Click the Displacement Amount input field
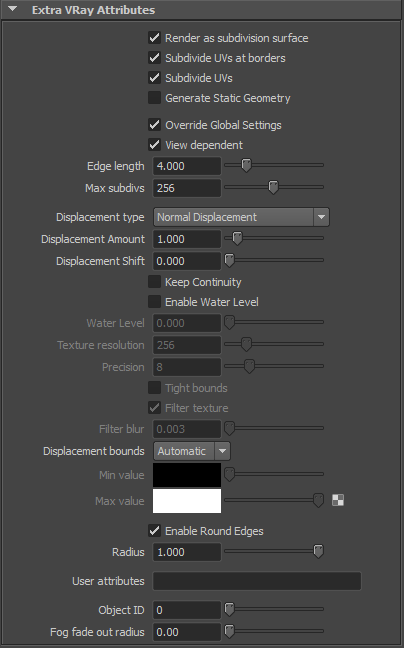Viewport: 404px width, 648px height. [x=187, y=239]
